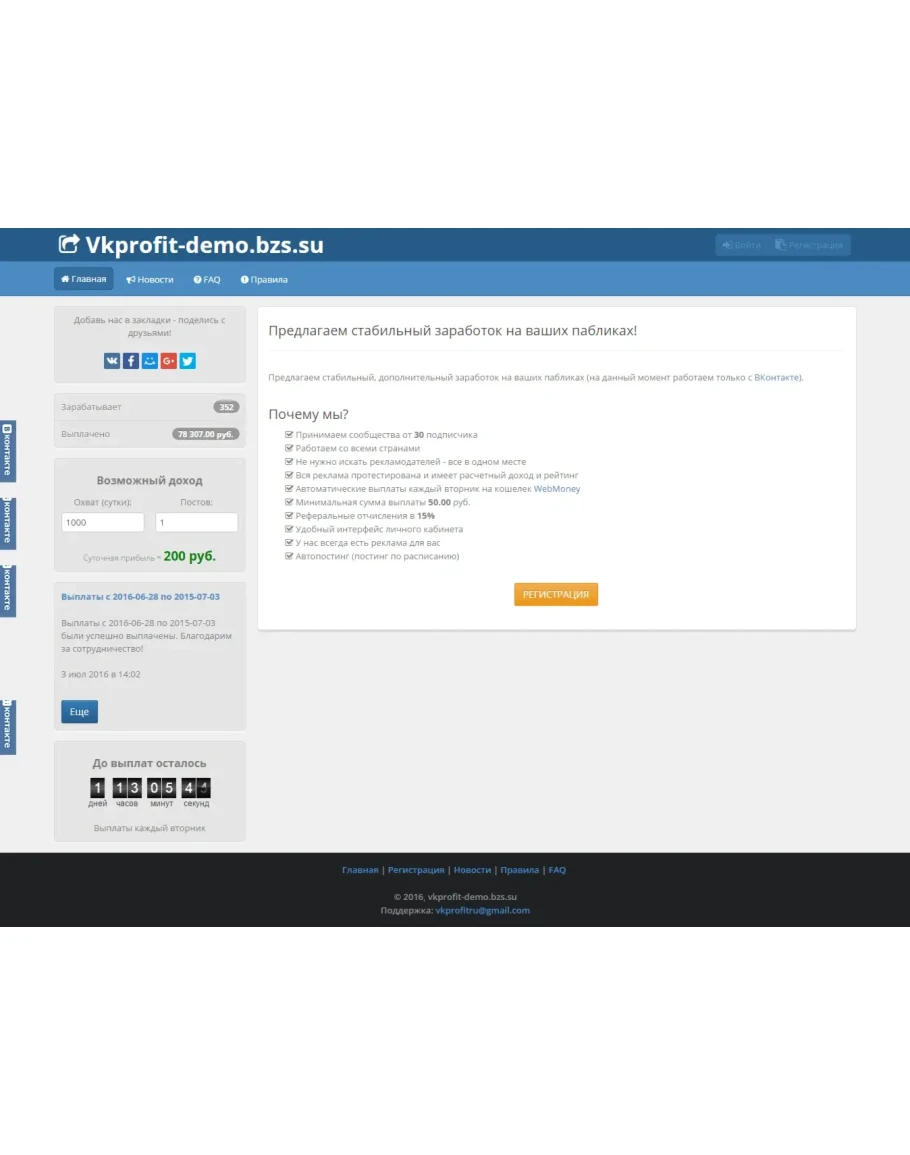Focus the Охват (сутки) input field

[103, 522]
